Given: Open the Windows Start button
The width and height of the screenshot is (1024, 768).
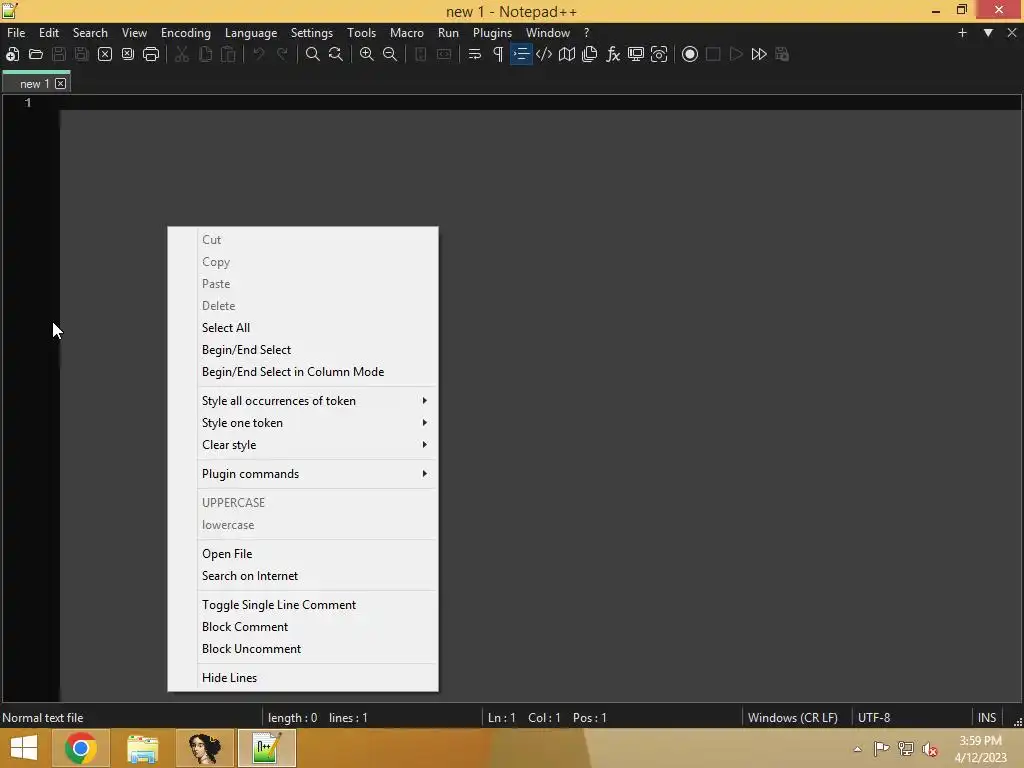Looking at the screenshot, I should (x=24, y=748).
